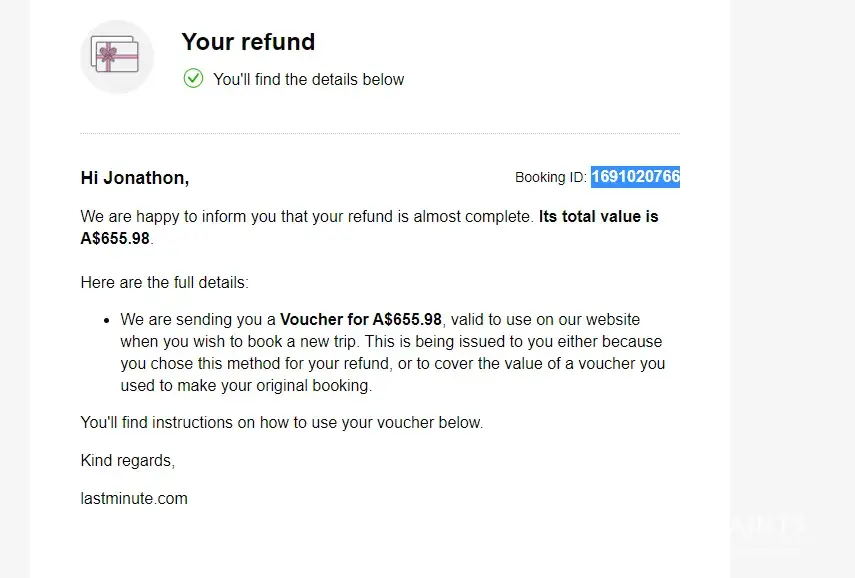The width and height of the screenshot is (855, 578).
Task: Click "Here are the full details:" line
Action: tap(164, 283)
